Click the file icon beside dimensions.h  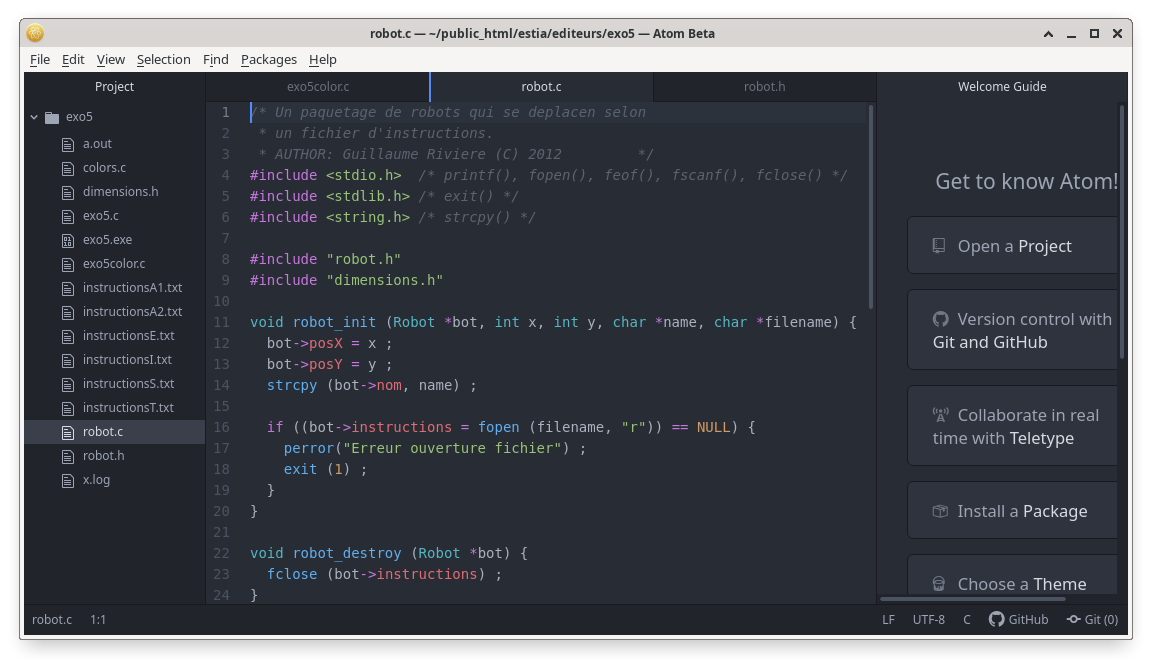click(68, 193)
